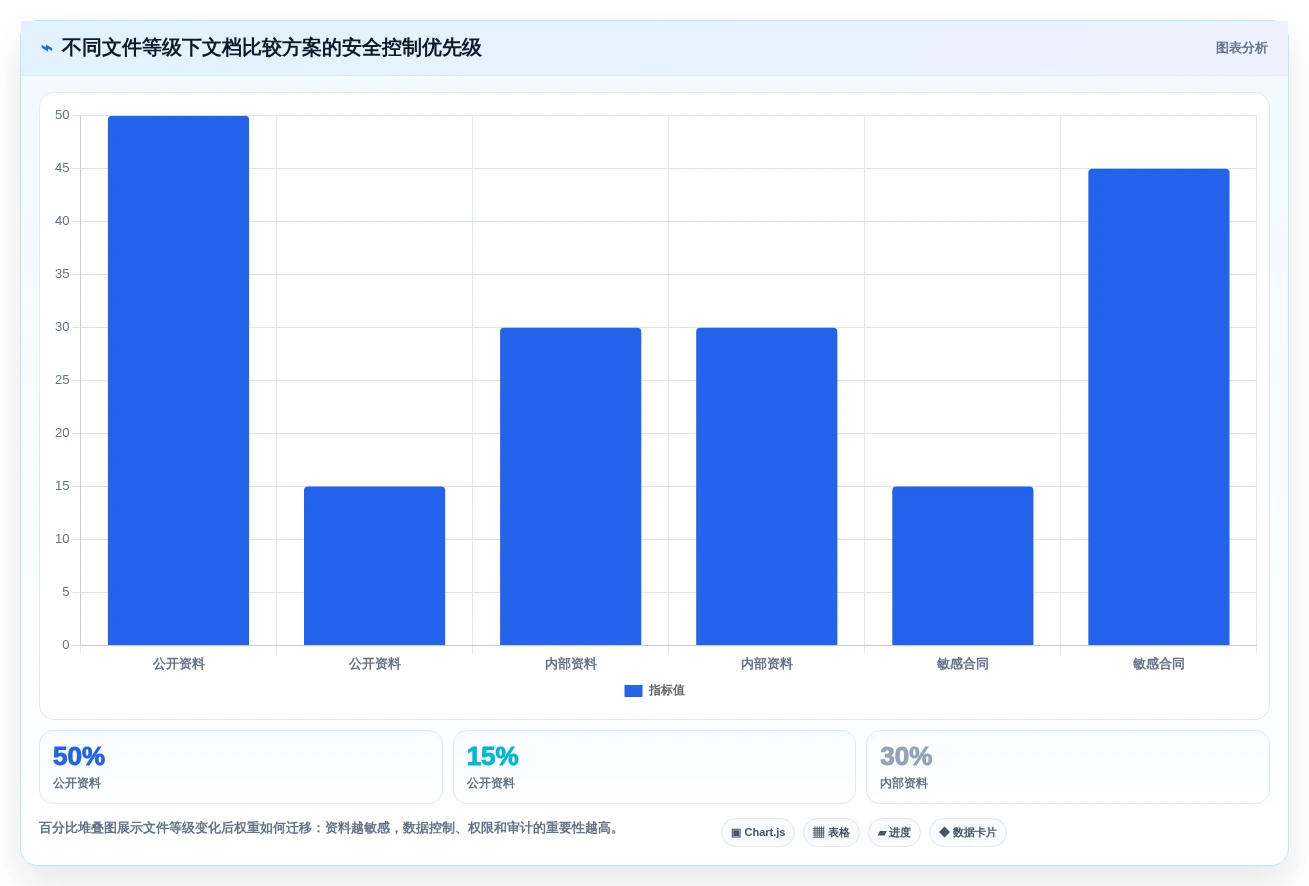Click the y-axis tick label 40

tap(62, 221)
